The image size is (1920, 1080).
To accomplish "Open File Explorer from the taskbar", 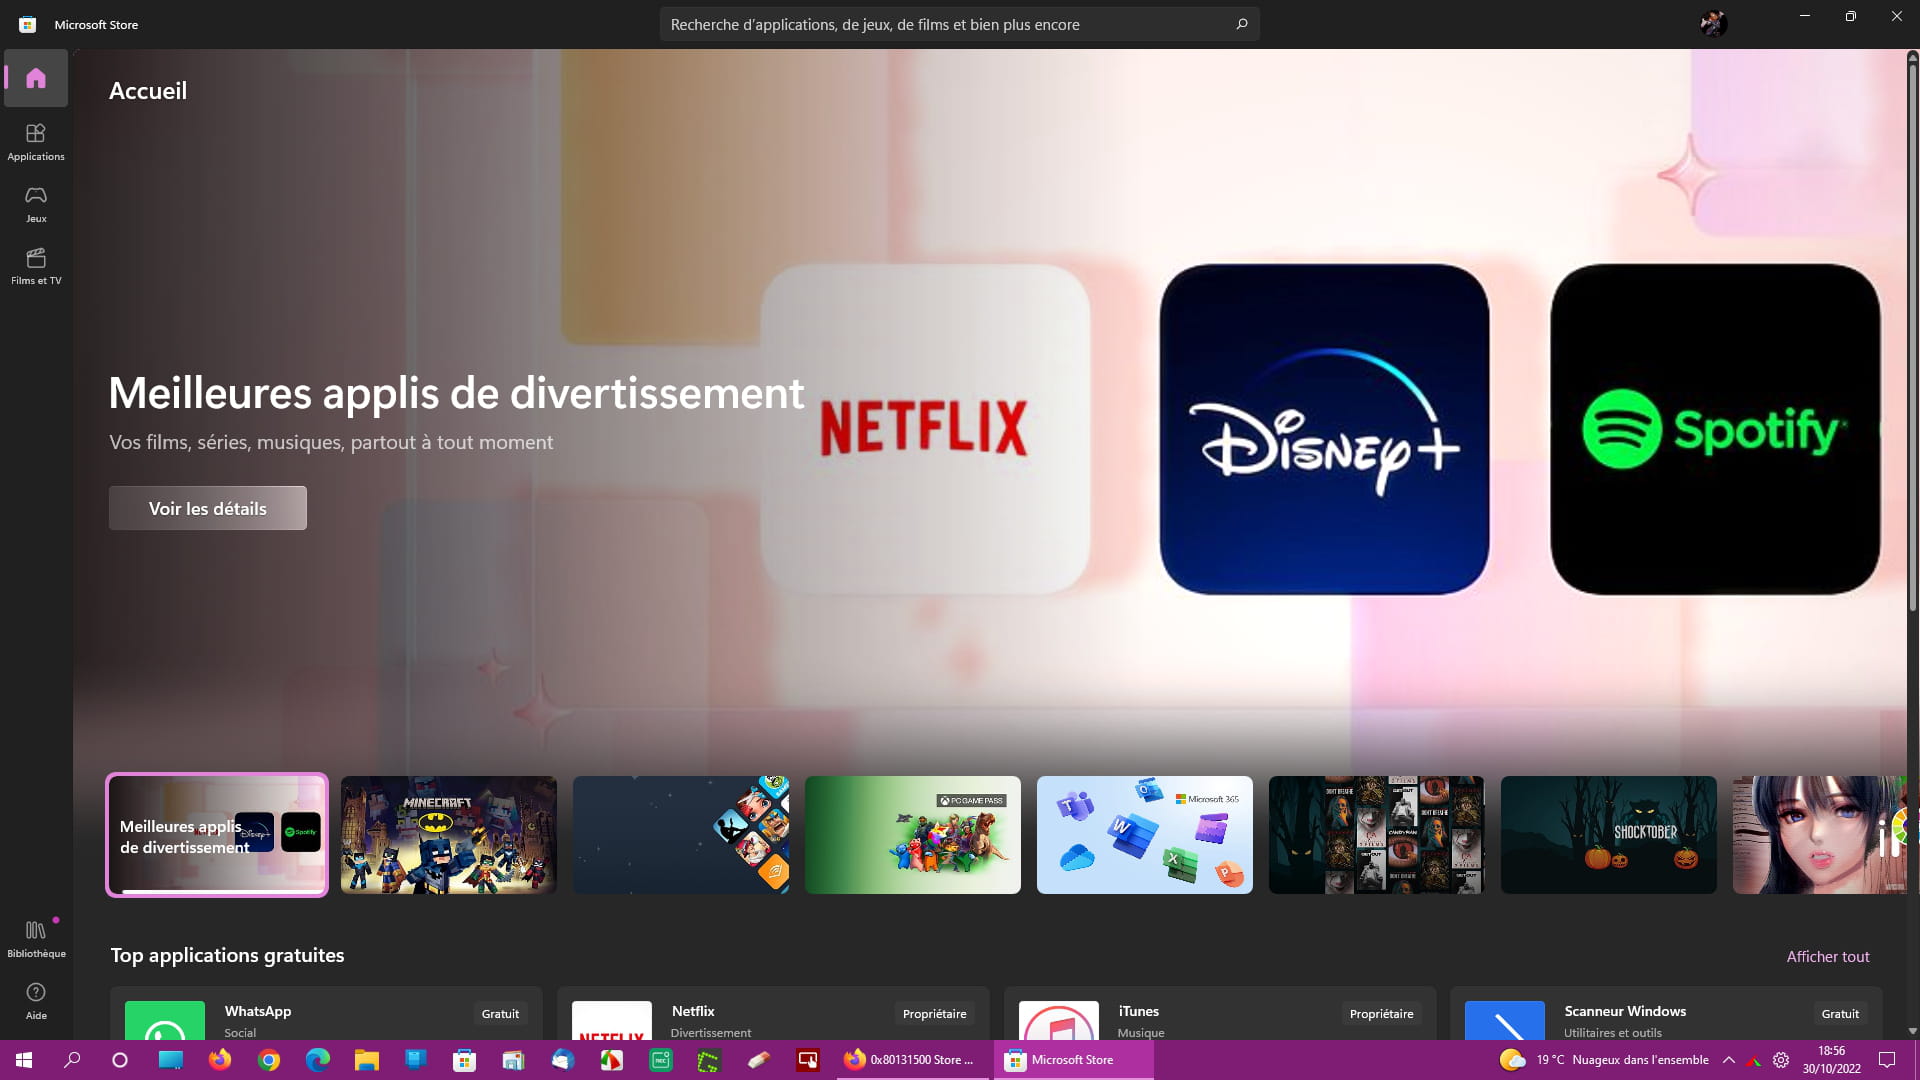I will click(x=367, y=1060).
